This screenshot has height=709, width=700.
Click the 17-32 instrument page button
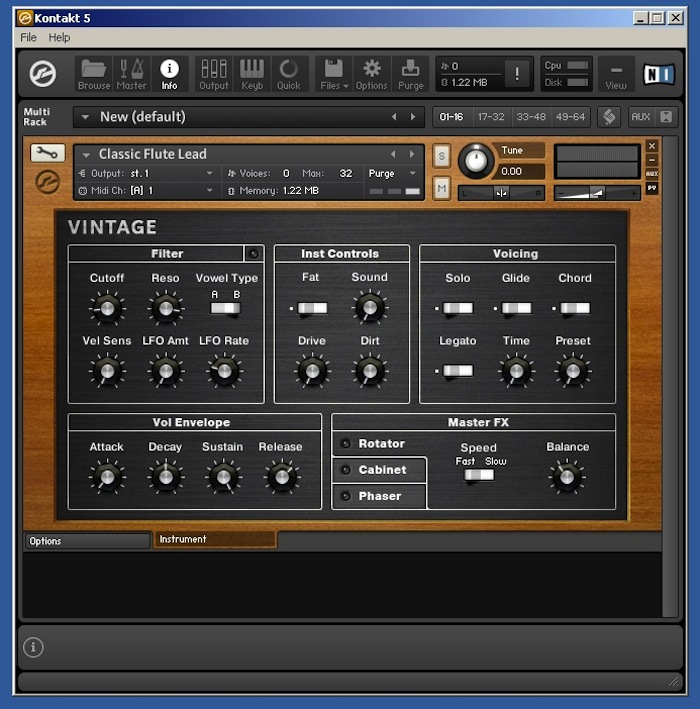coord(491,117)
